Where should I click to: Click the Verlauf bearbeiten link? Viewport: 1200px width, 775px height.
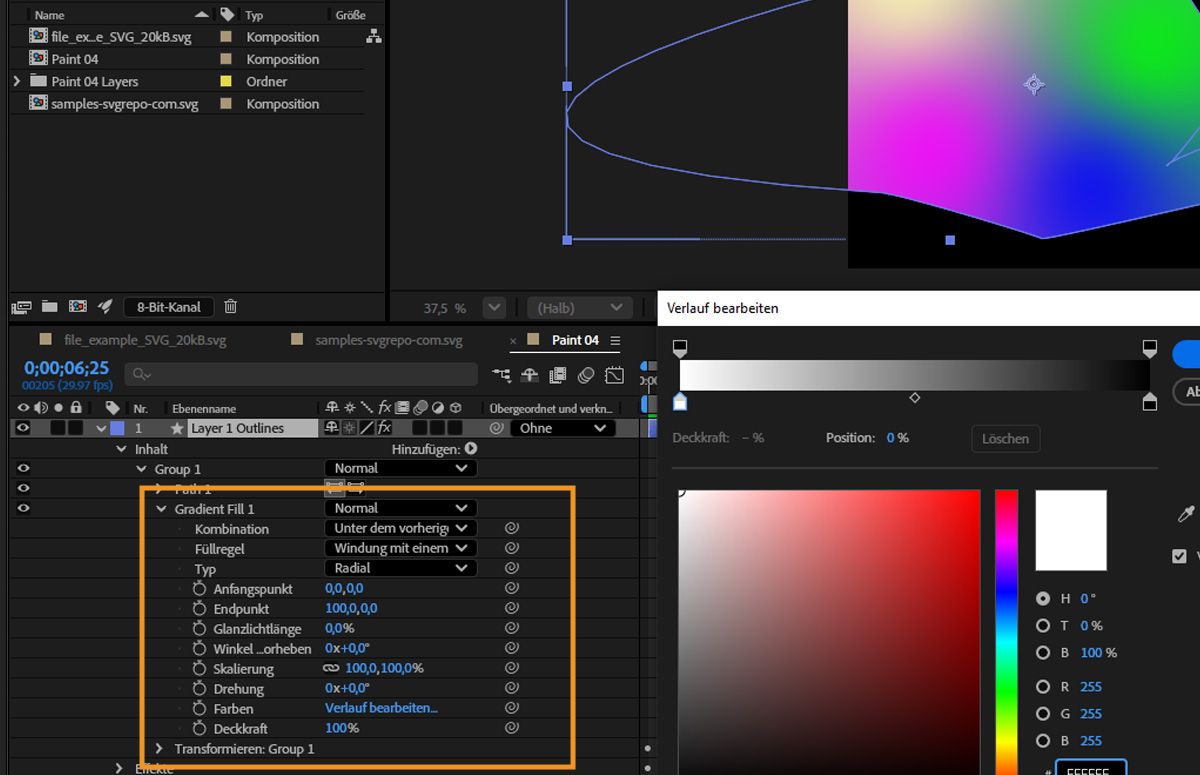coord(381,708)
